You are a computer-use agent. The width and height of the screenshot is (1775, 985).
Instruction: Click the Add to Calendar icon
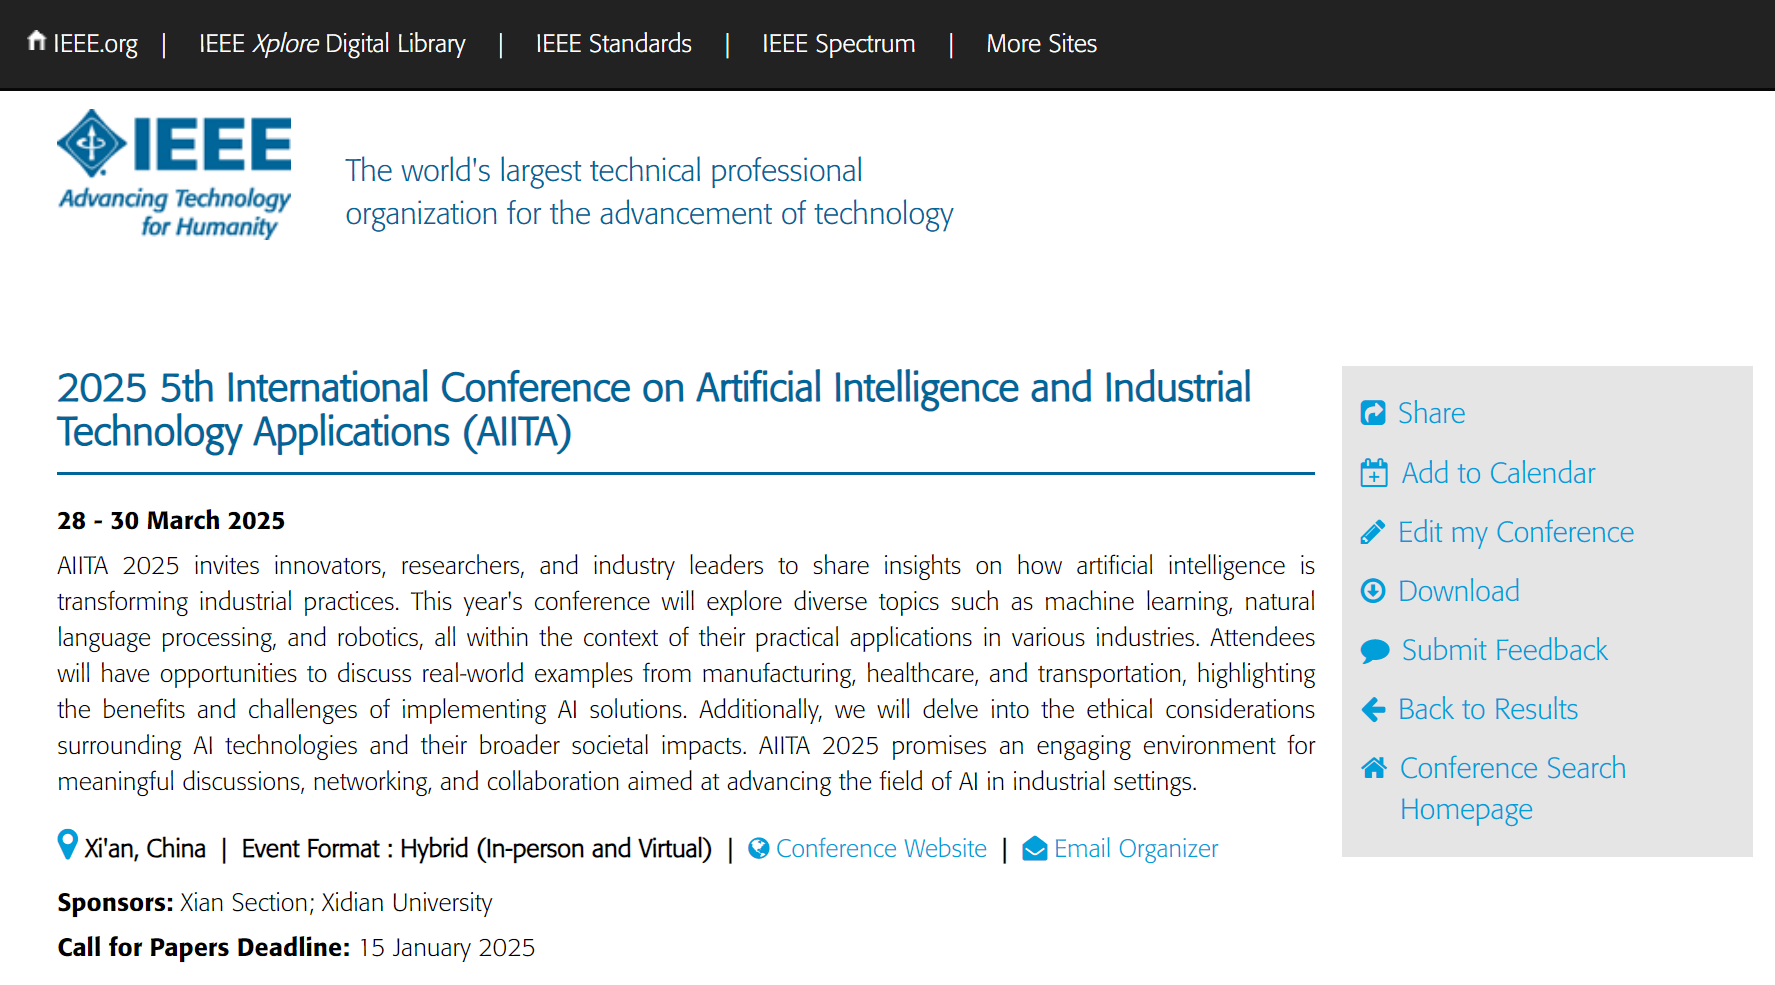point(1374,473)
